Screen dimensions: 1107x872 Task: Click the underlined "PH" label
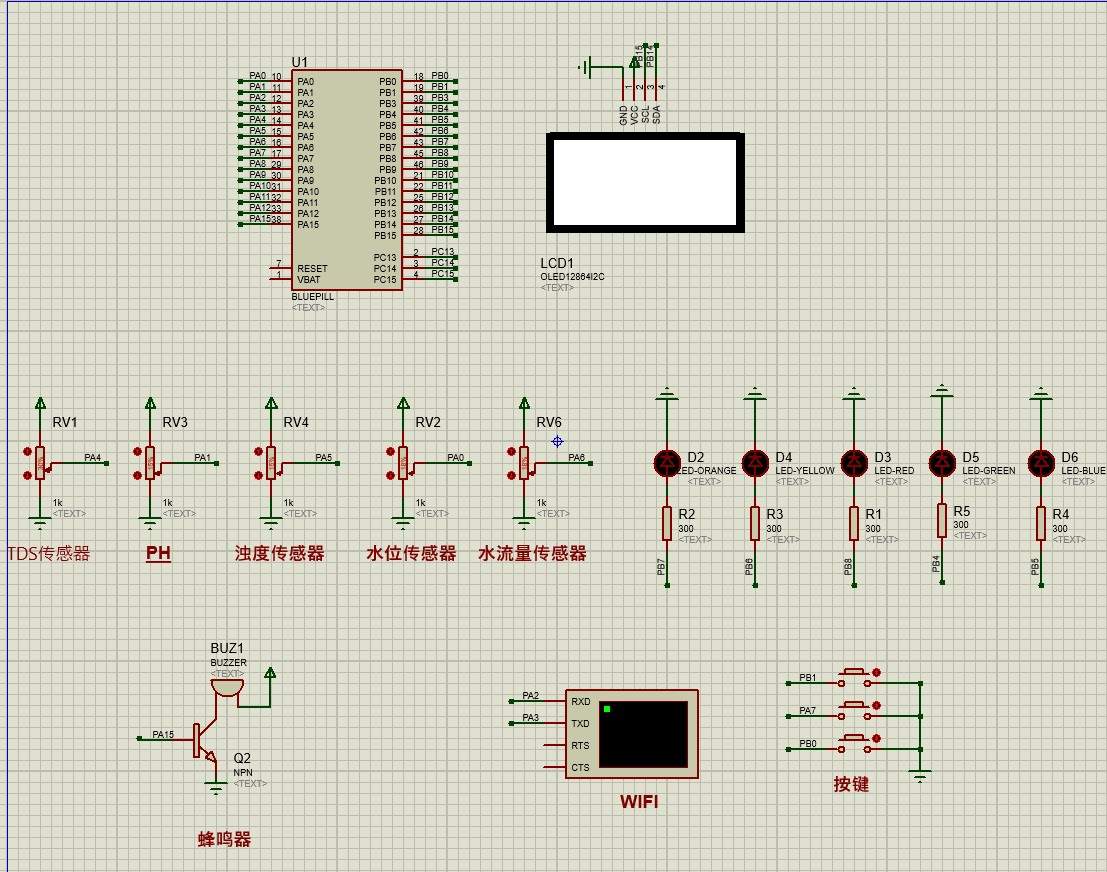click(x=158, y=553)
